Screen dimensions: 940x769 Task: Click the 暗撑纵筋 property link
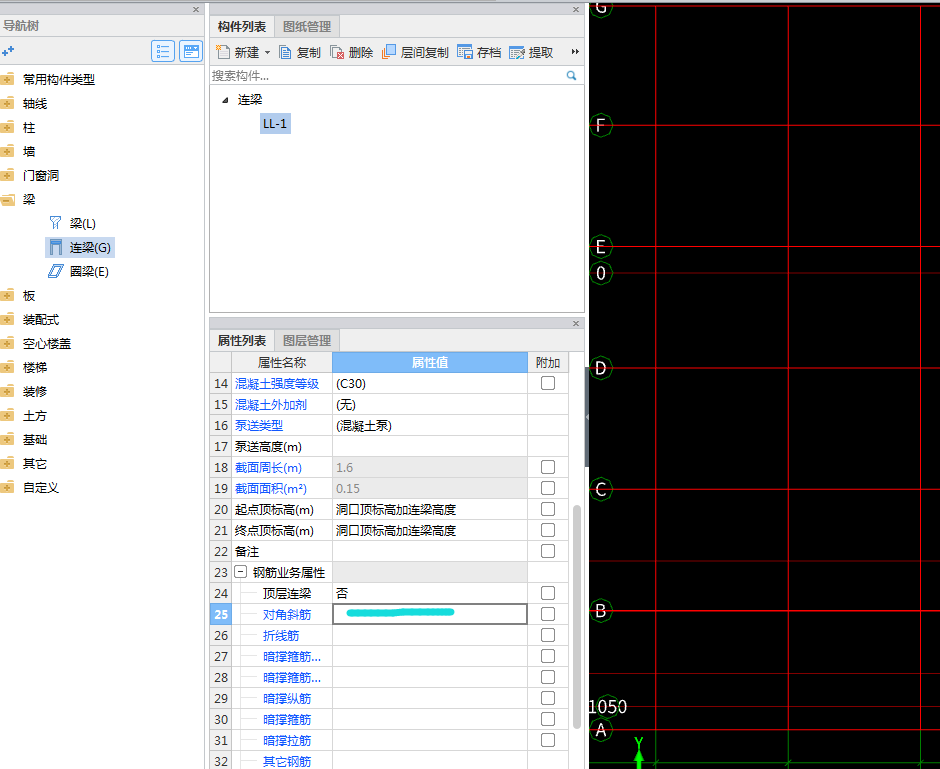(x=287, y=698)
